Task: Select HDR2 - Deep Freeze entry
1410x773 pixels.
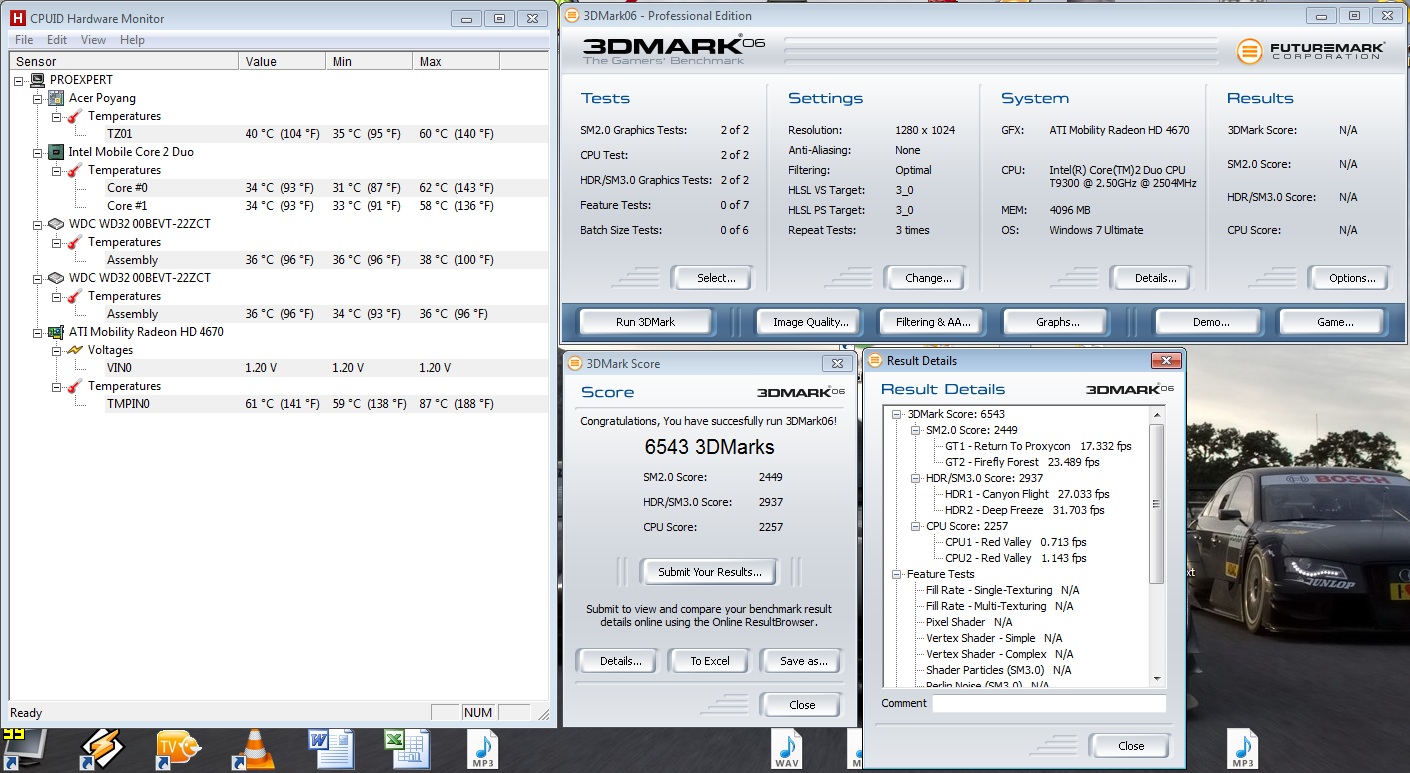Action: [1025, 510]
